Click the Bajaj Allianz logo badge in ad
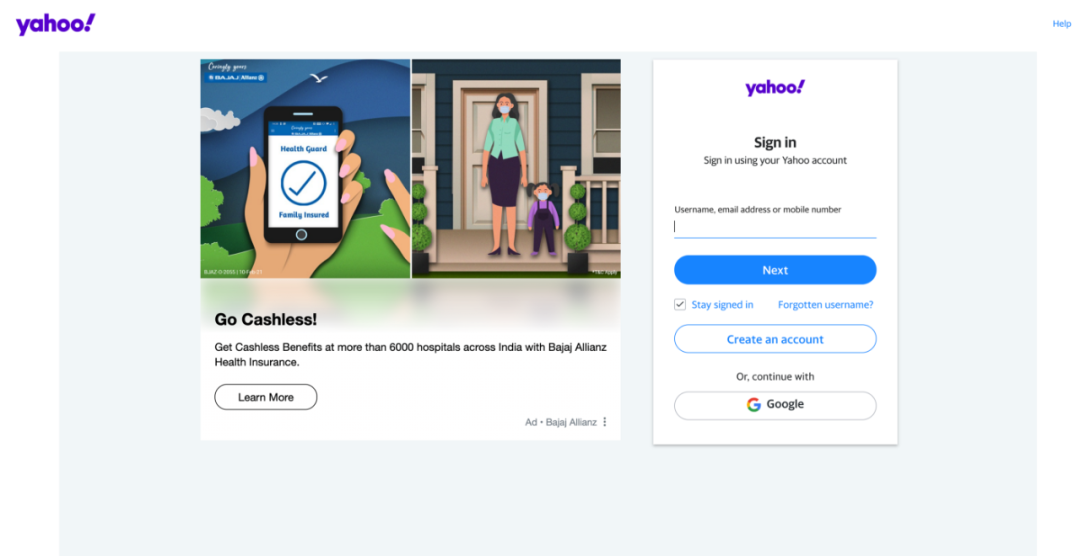Image resolution: width=1080 pixels, height=556 pixels. [236, 78]
